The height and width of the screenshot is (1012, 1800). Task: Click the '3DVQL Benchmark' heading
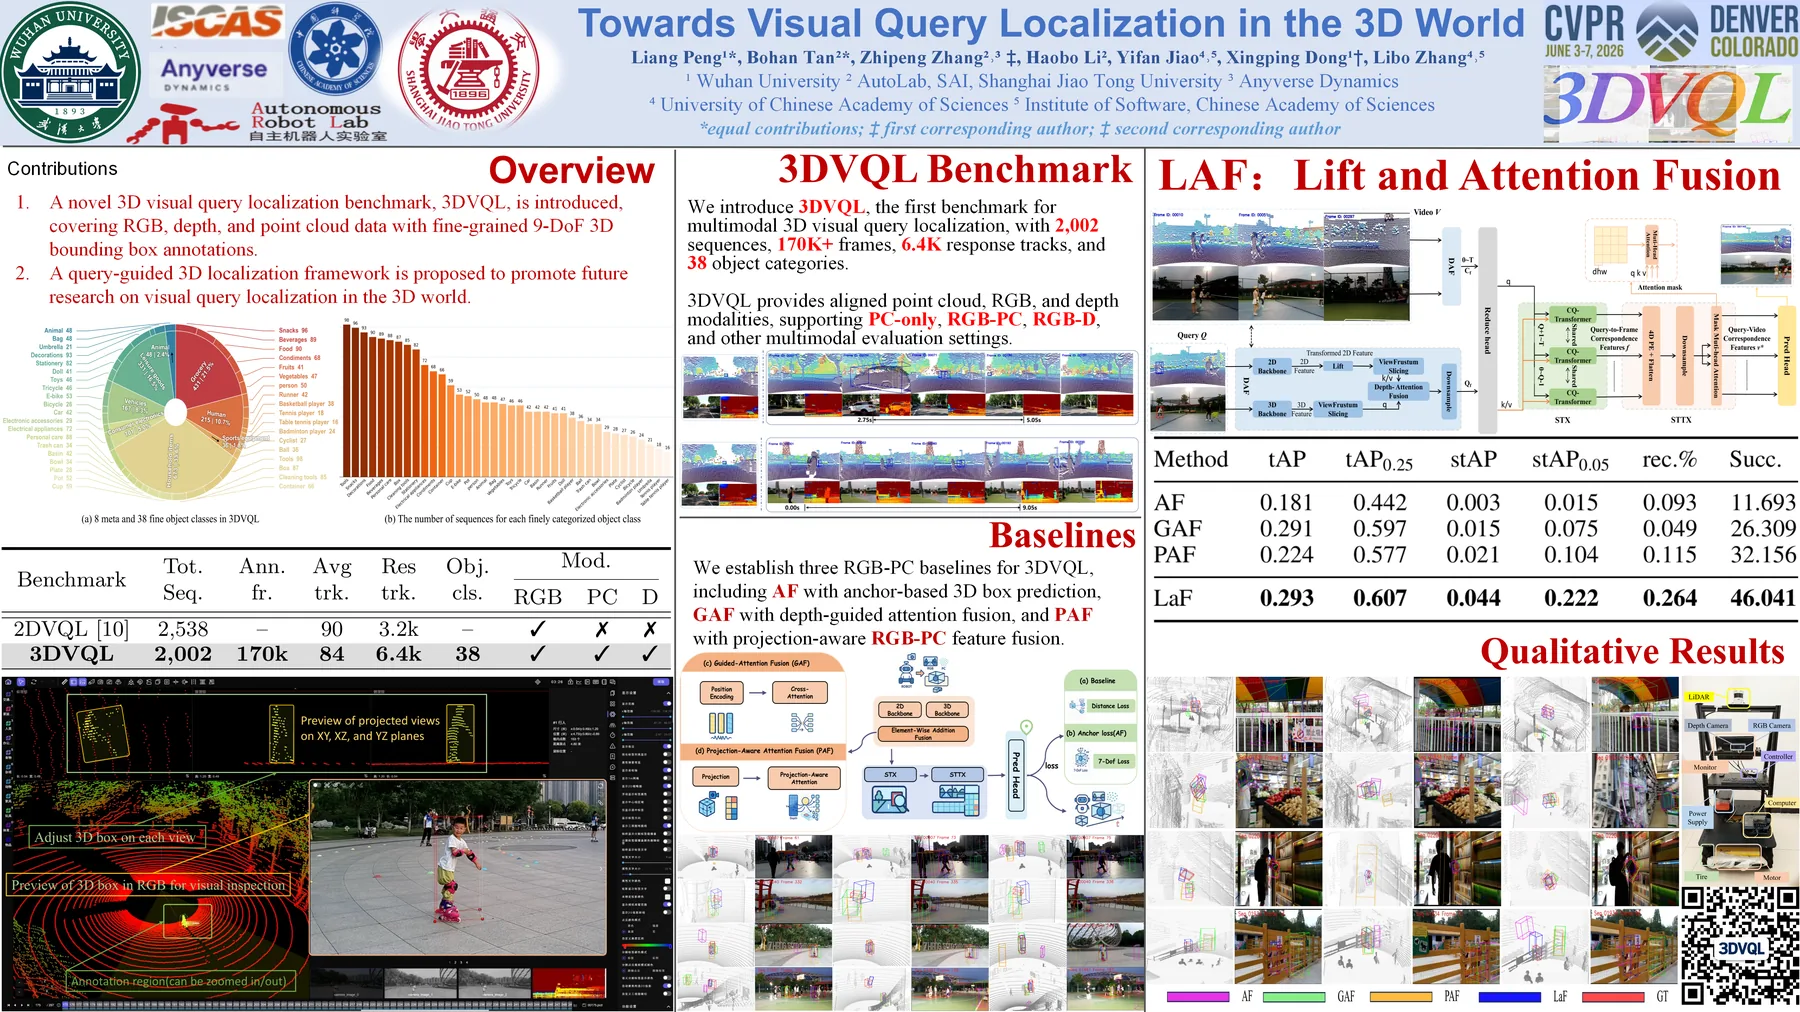955,170
